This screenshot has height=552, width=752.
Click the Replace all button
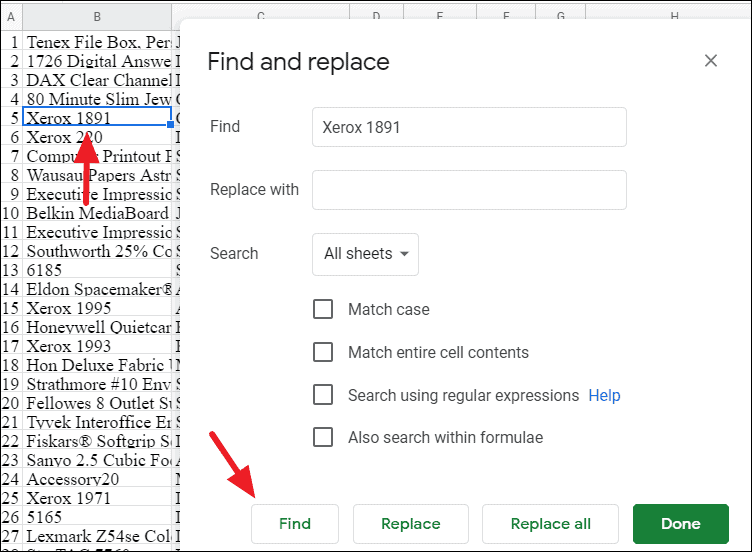click(x=550, y=524)
